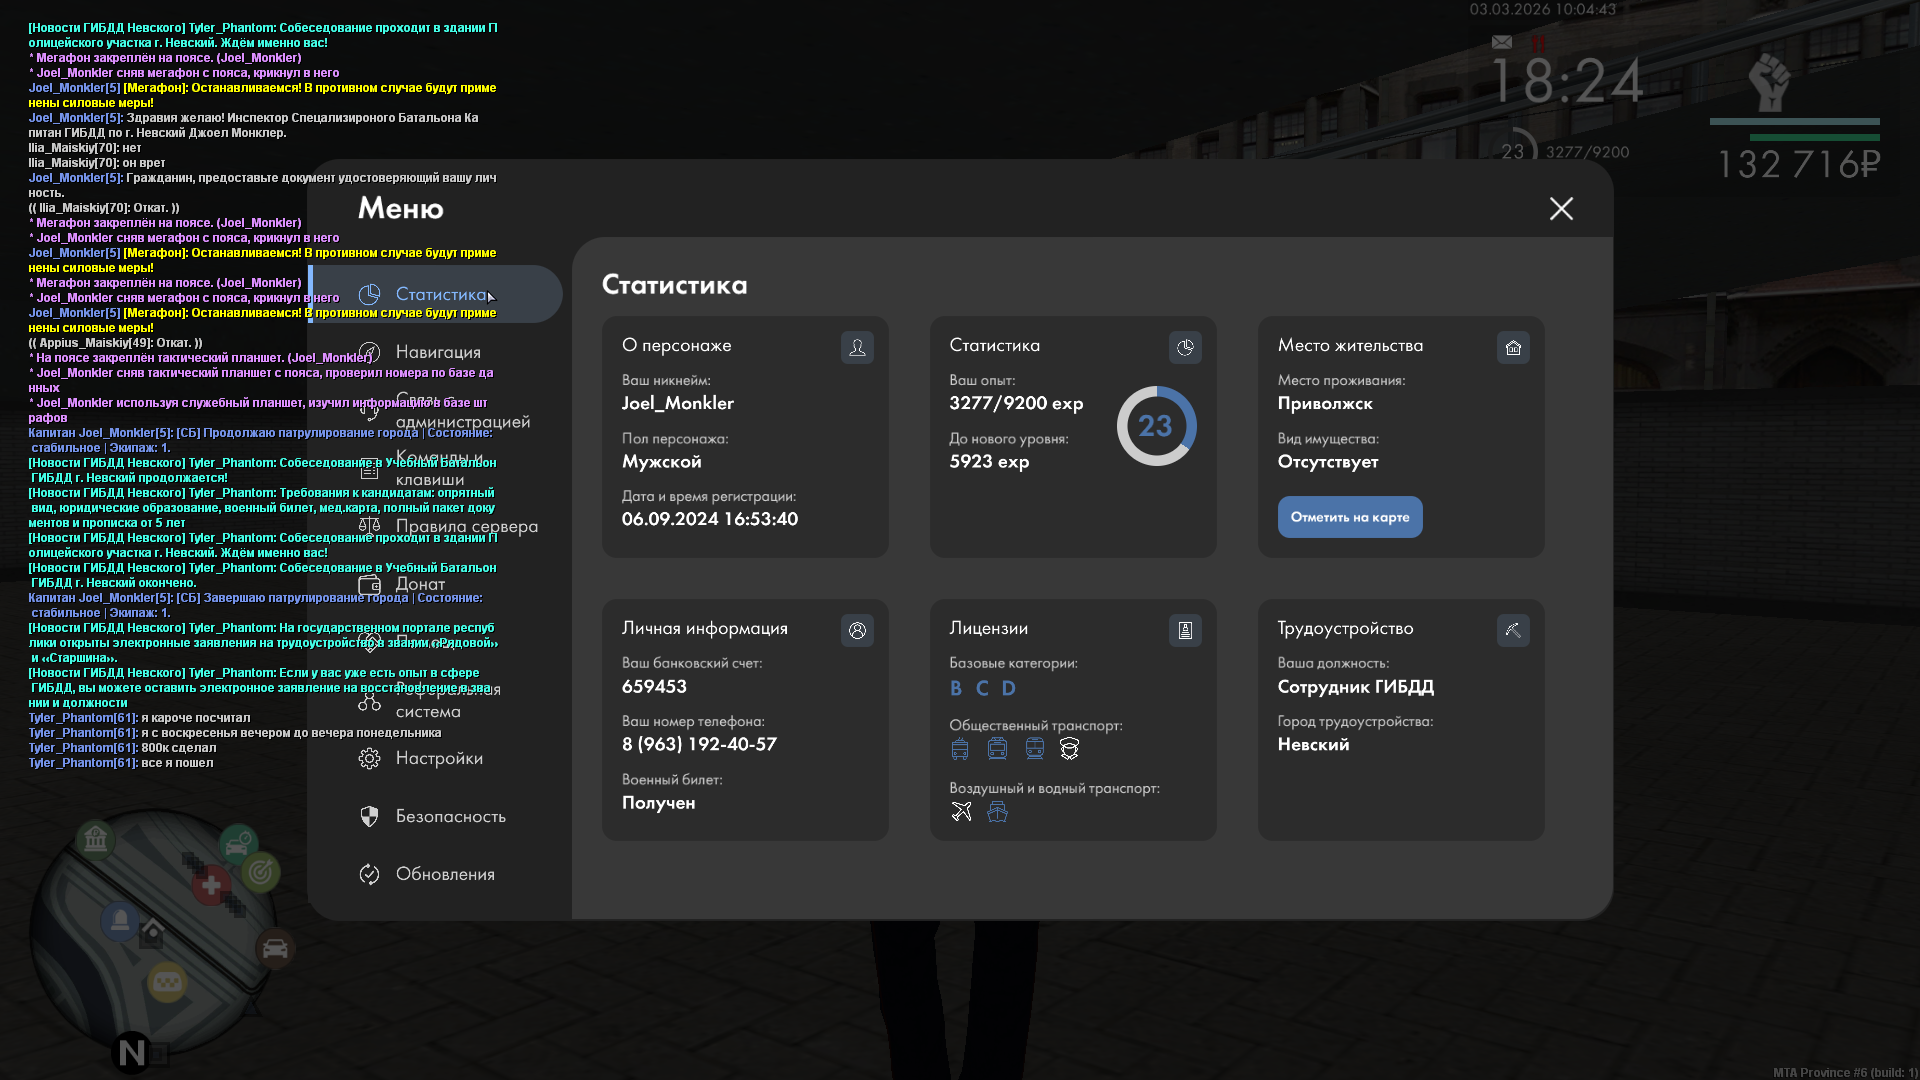Click the account icon in Личная информация
1920x1080 pixels.
[857, 630]
